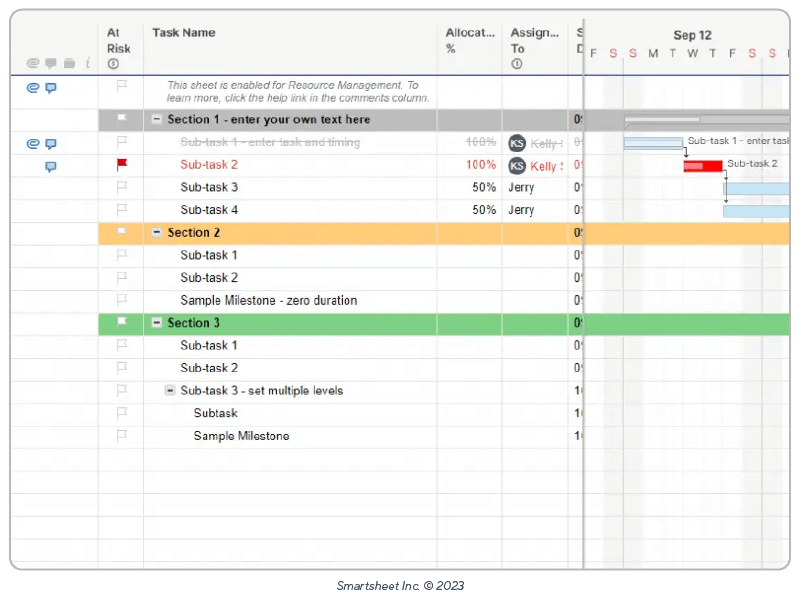Open the comment bubble for Sub-task 2
Image resolution: width=800 pixels, height=601 pixels.
point(51,166)
